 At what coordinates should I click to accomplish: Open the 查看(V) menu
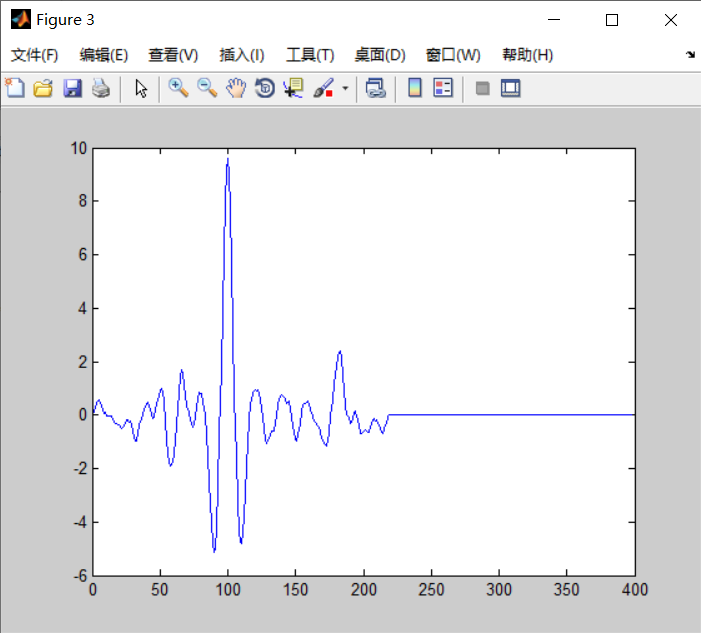pos(173,55)
